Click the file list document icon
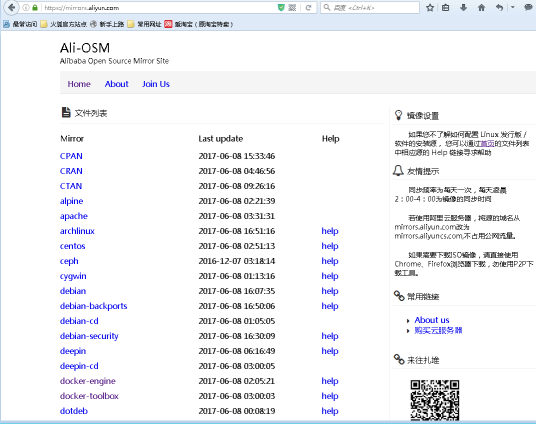Image resolution: width=536 pixels, height=424 pixels. point(66,112)
